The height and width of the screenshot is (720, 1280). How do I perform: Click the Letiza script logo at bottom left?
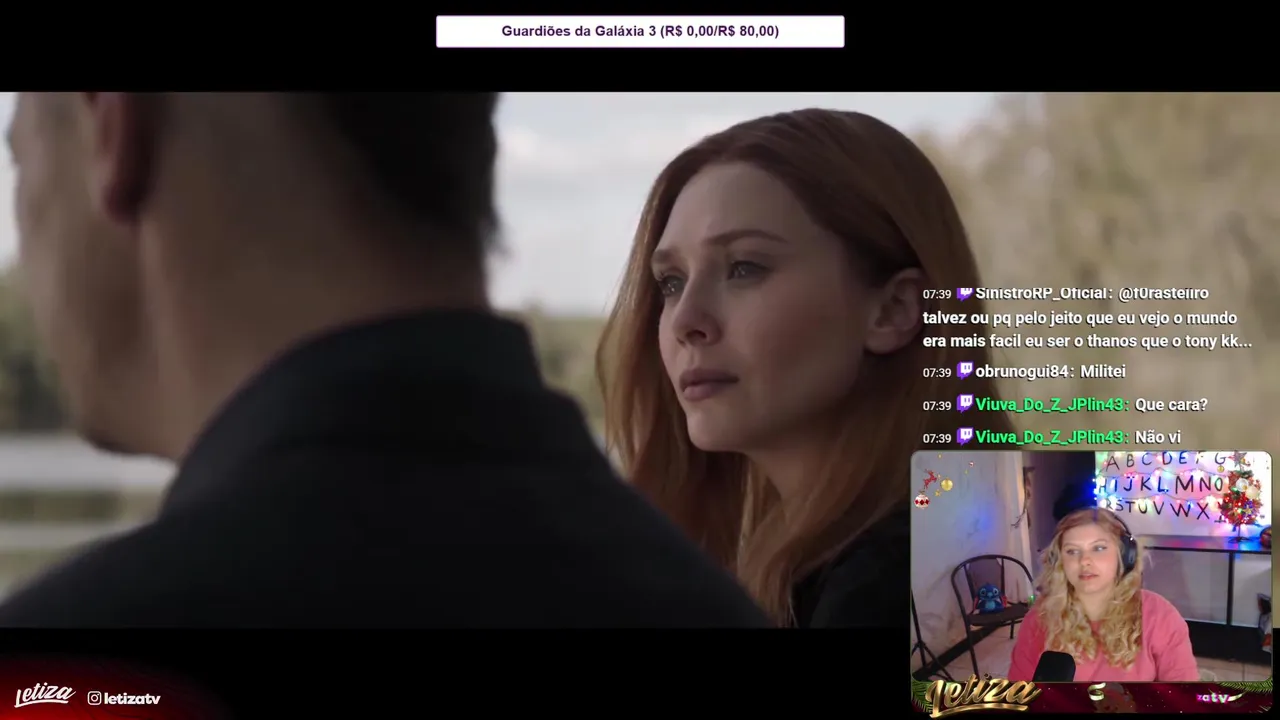[45, 695]
